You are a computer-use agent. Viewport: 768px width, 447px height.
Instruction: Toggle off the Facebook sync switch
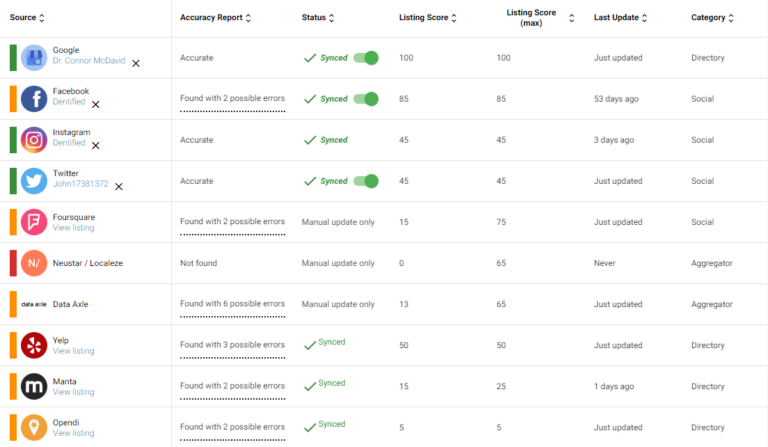tap(366, 99)
